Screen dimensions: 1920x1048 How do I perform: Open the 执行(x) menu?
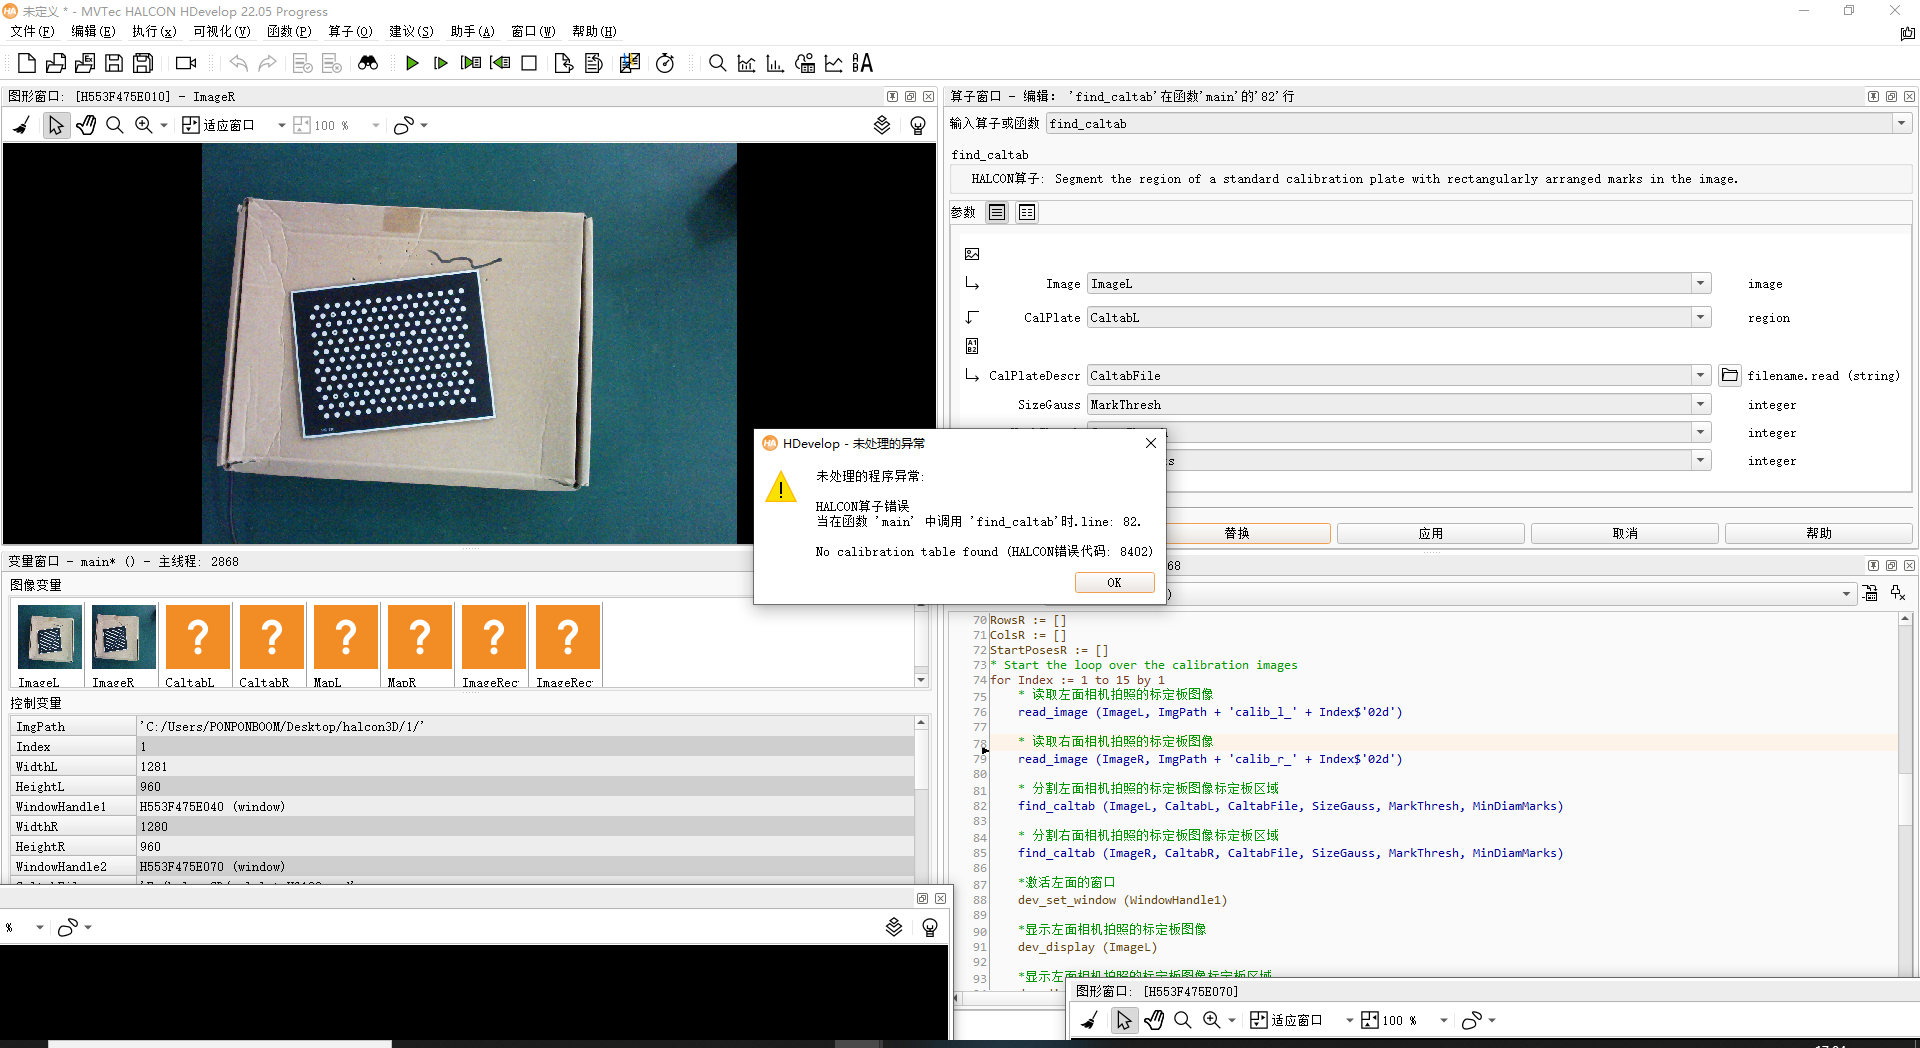click(154, 32)
